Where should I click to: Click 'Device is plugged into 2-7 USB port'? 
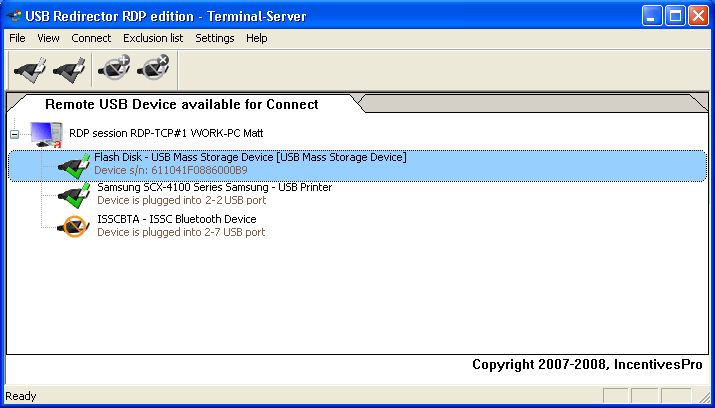(181, 232)
